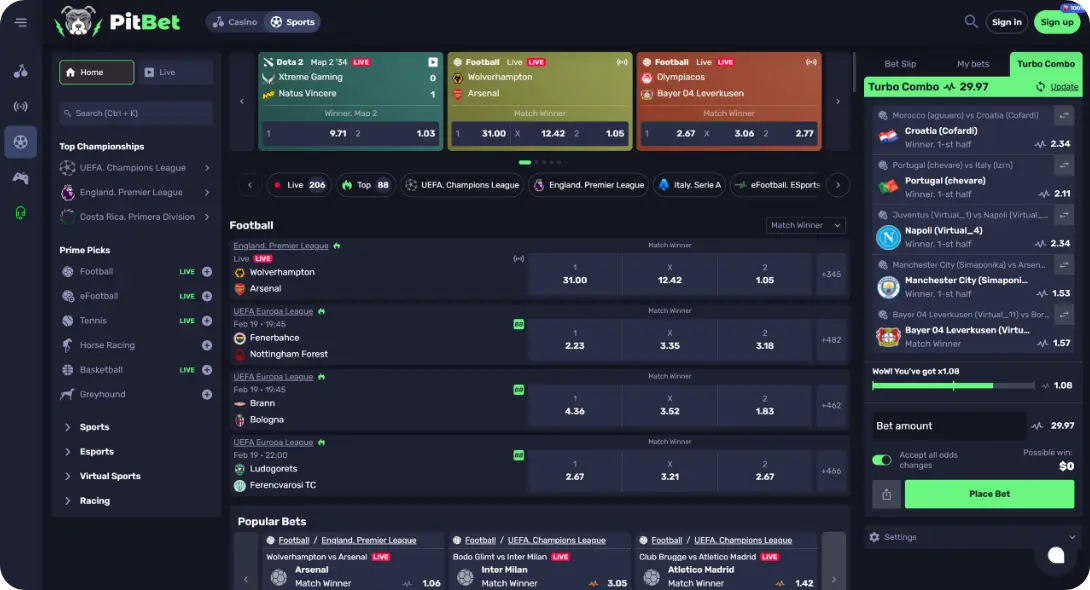Add Horse Racing with its plus icon
1090x590 pixels.
tap(207, 345)
